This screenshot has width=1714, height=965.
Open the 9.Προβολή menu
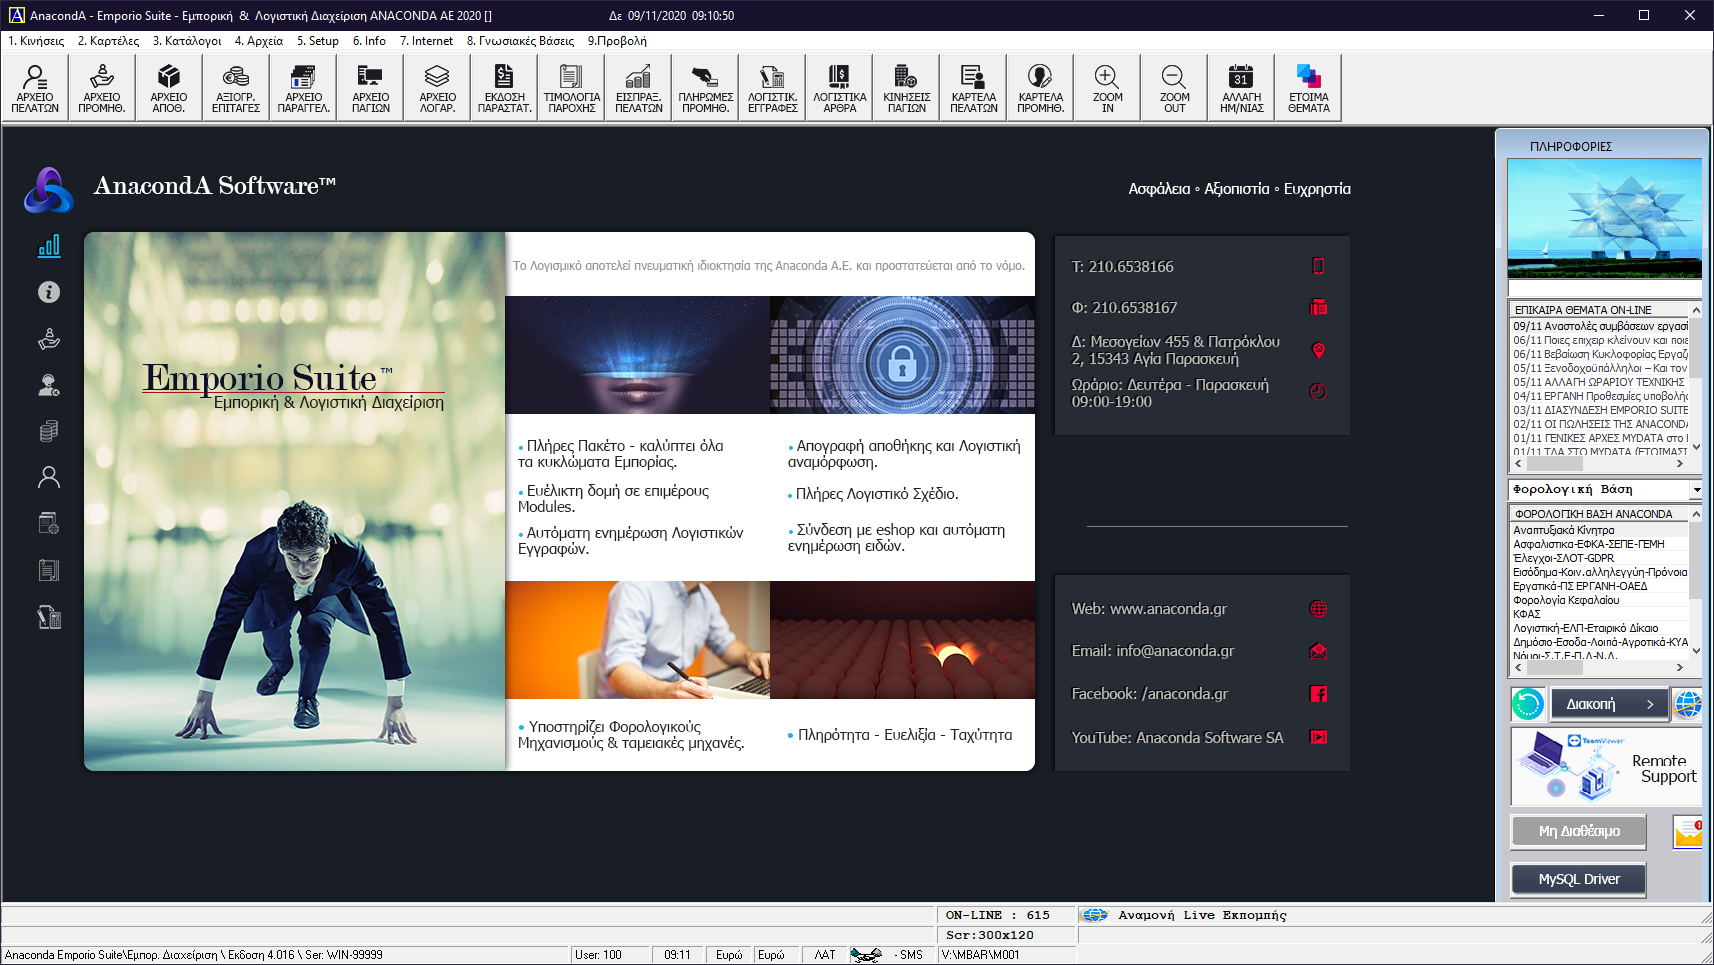point(617,41)
